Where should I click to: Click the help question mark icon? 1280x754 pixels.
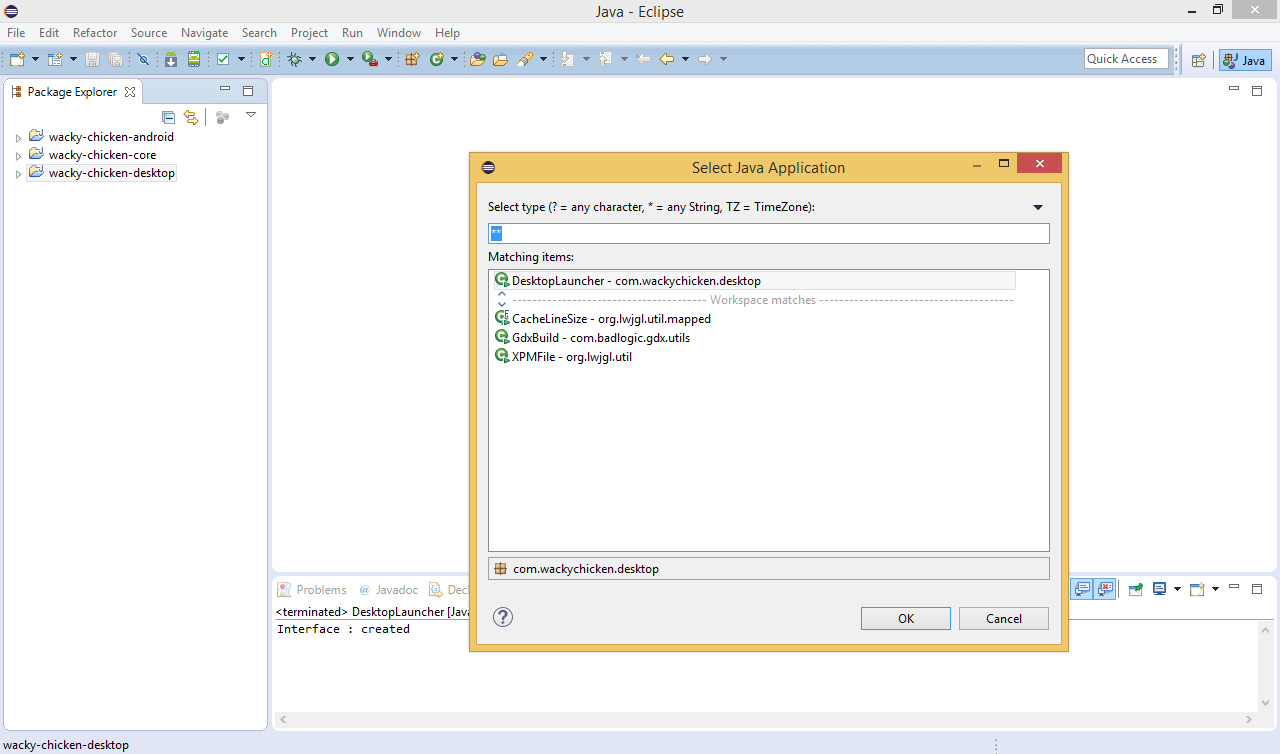[503, 617]
